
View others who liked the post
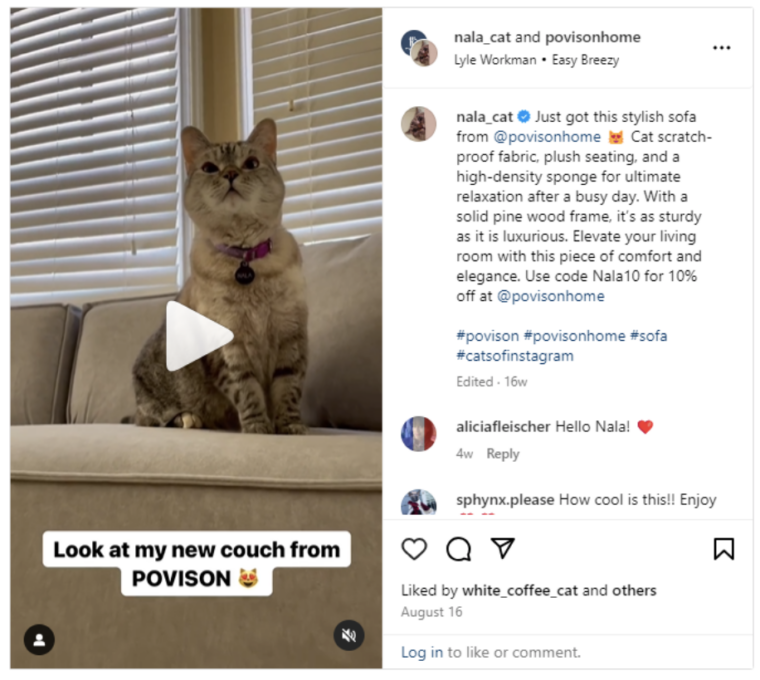coord(634,591)
